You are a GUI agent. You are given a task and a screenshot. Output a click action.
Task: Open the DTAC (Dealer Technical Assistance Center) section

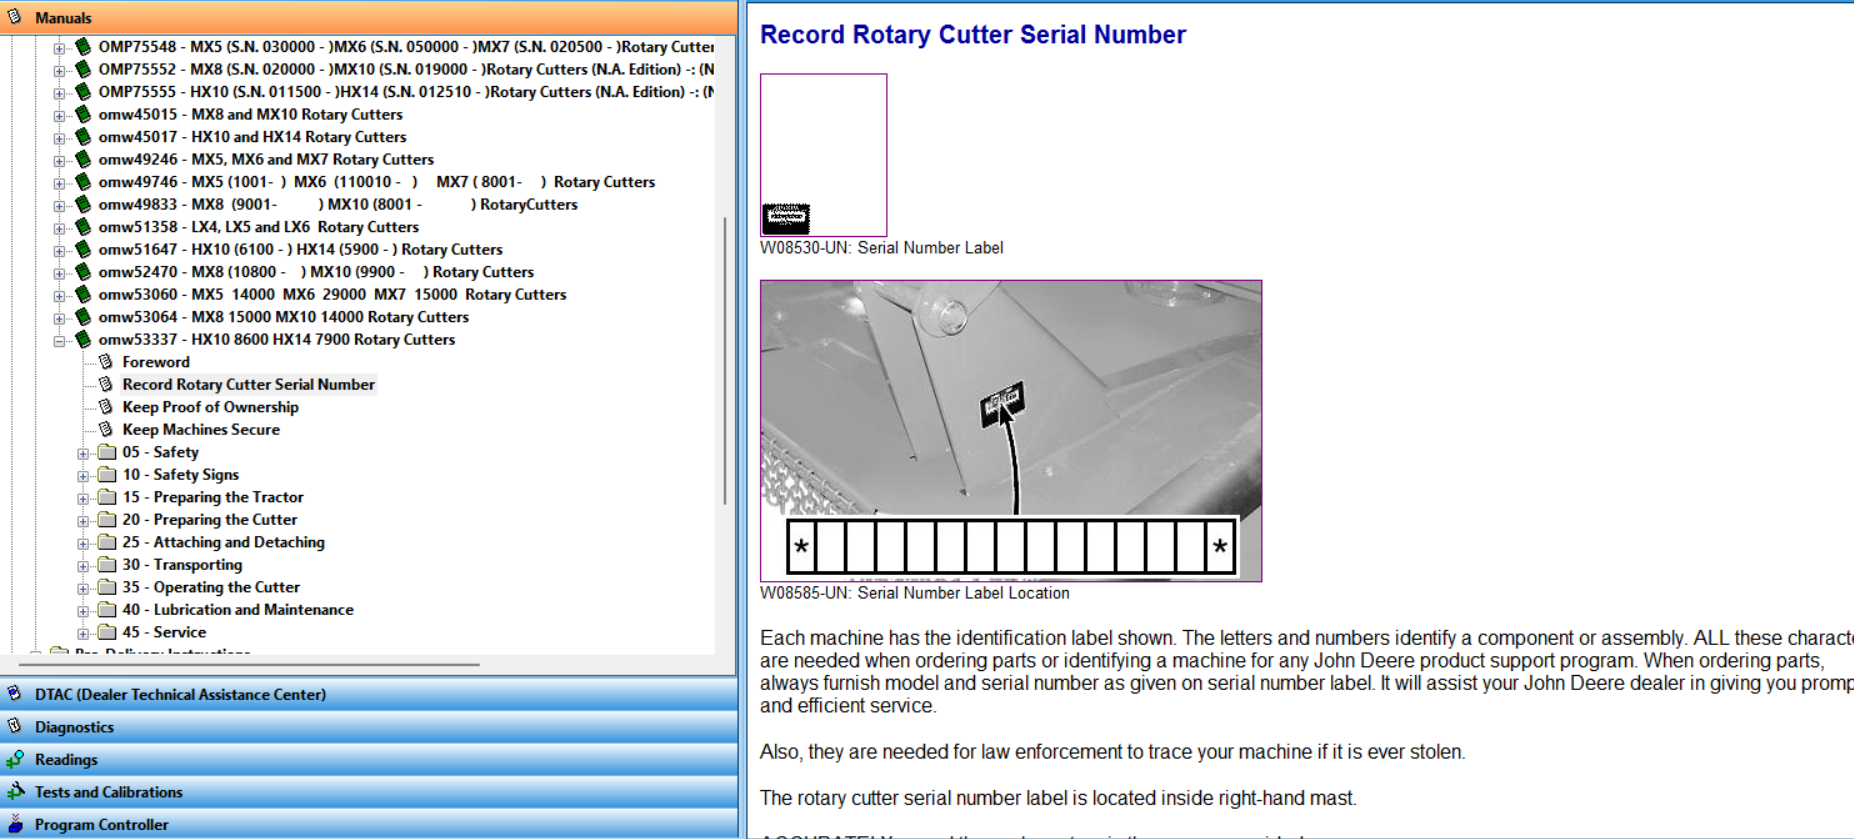[x=368, y=694]
